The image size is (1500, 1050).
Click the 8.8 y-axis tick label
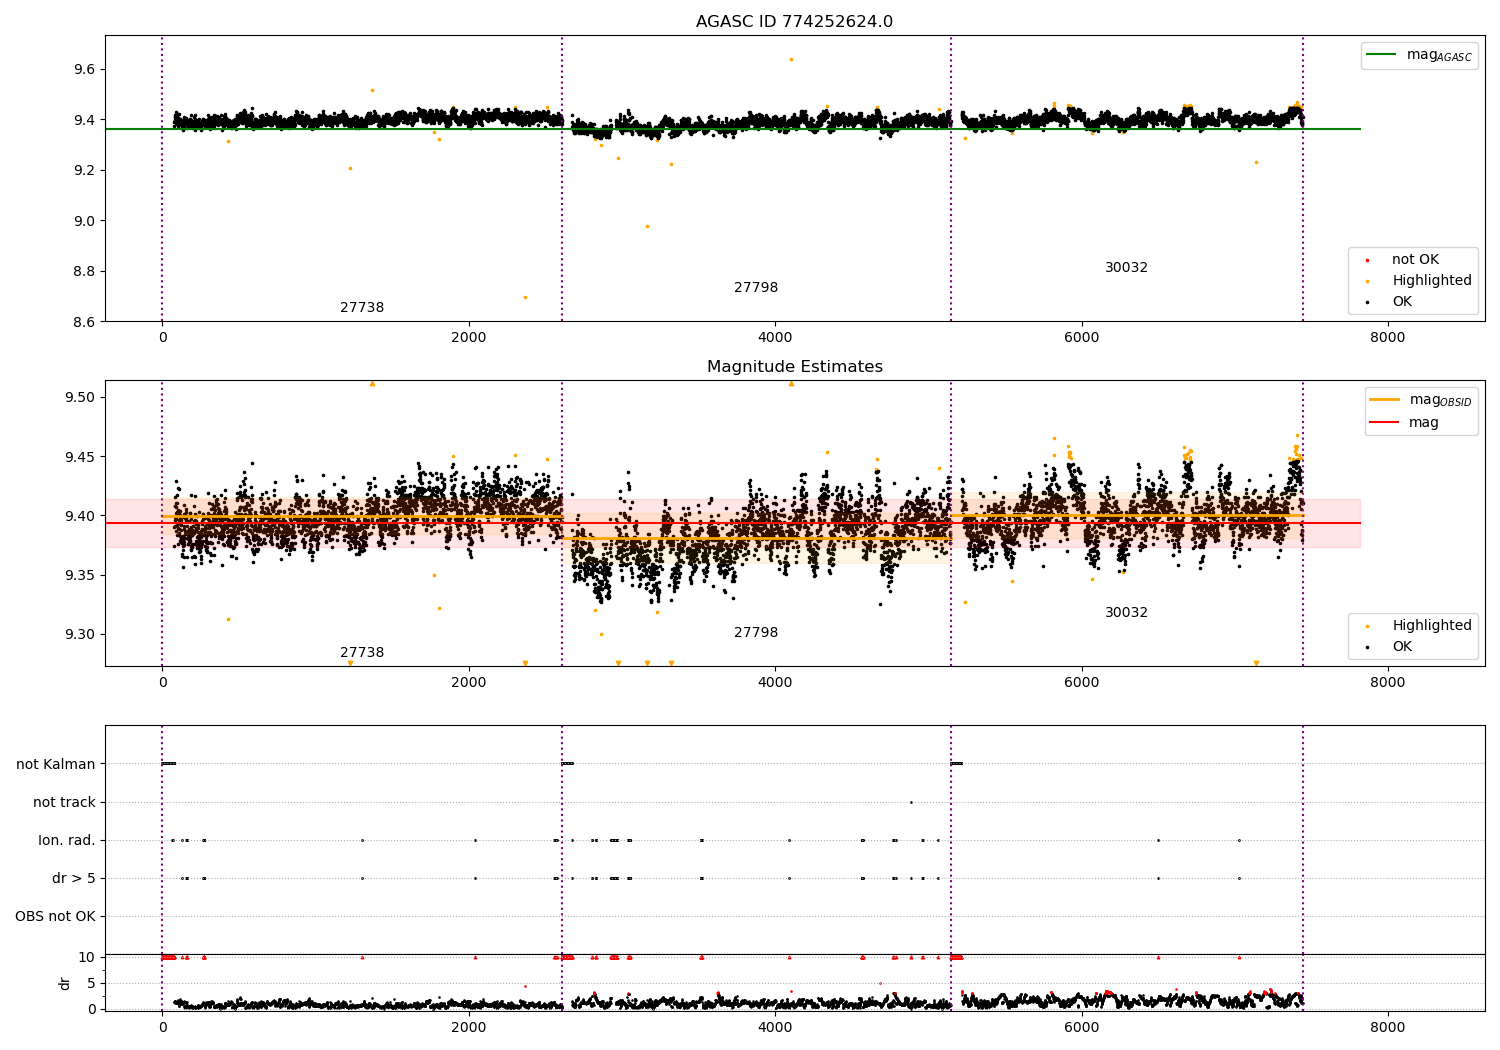(84, 271)
